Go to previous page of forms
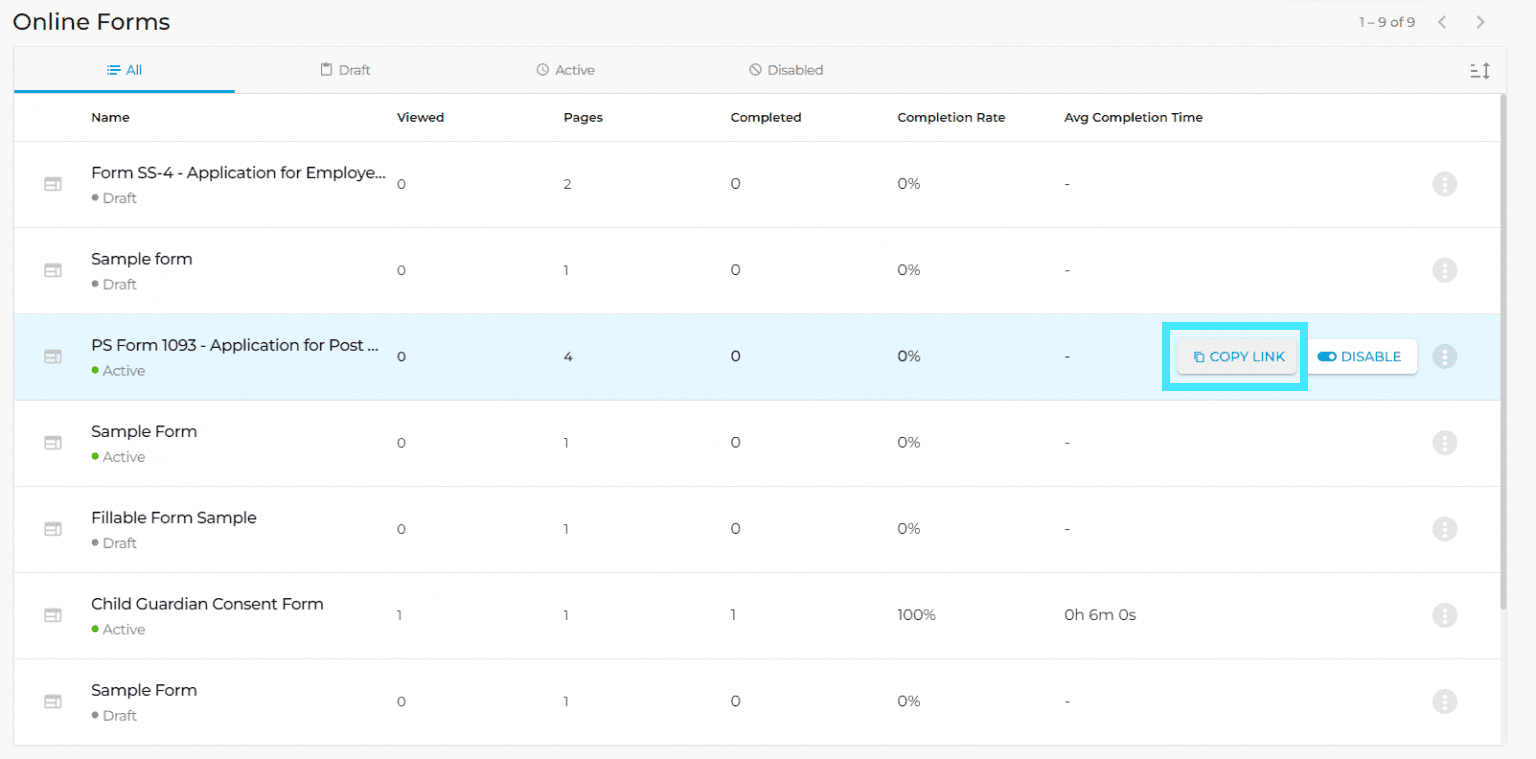Image resolution: width=1536 pixels, height=759 pixels. click(1442, 22)
